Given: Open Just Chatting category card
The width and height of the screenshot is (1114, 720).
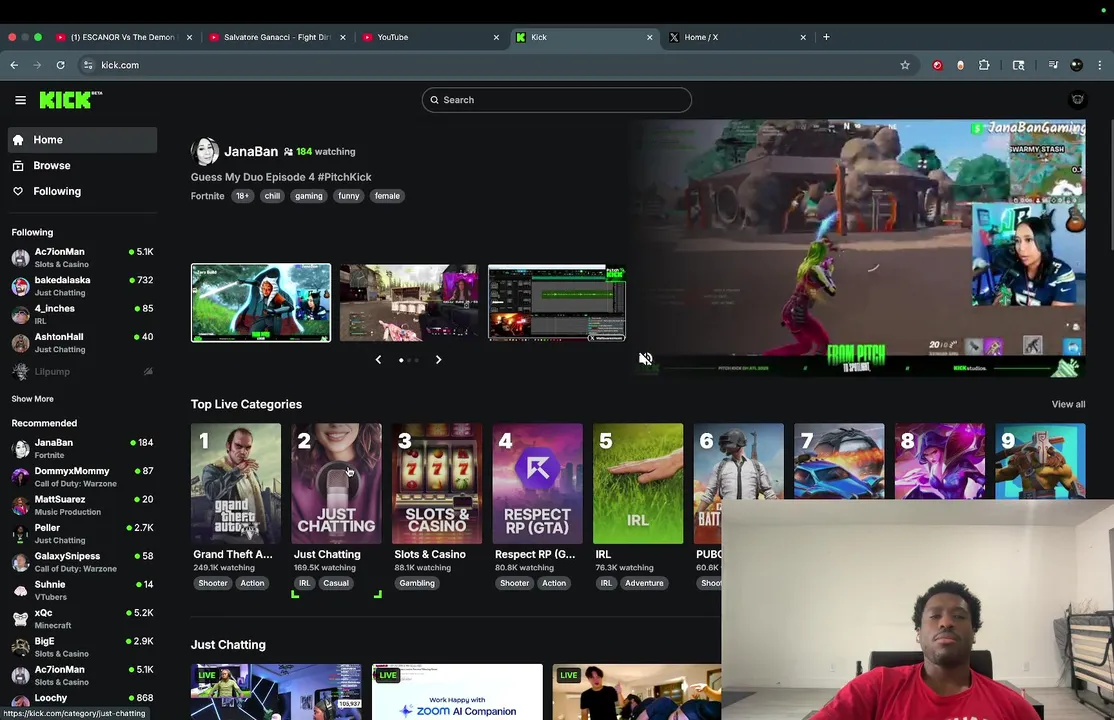Looking at the screenshot, I should pos(336,484).
